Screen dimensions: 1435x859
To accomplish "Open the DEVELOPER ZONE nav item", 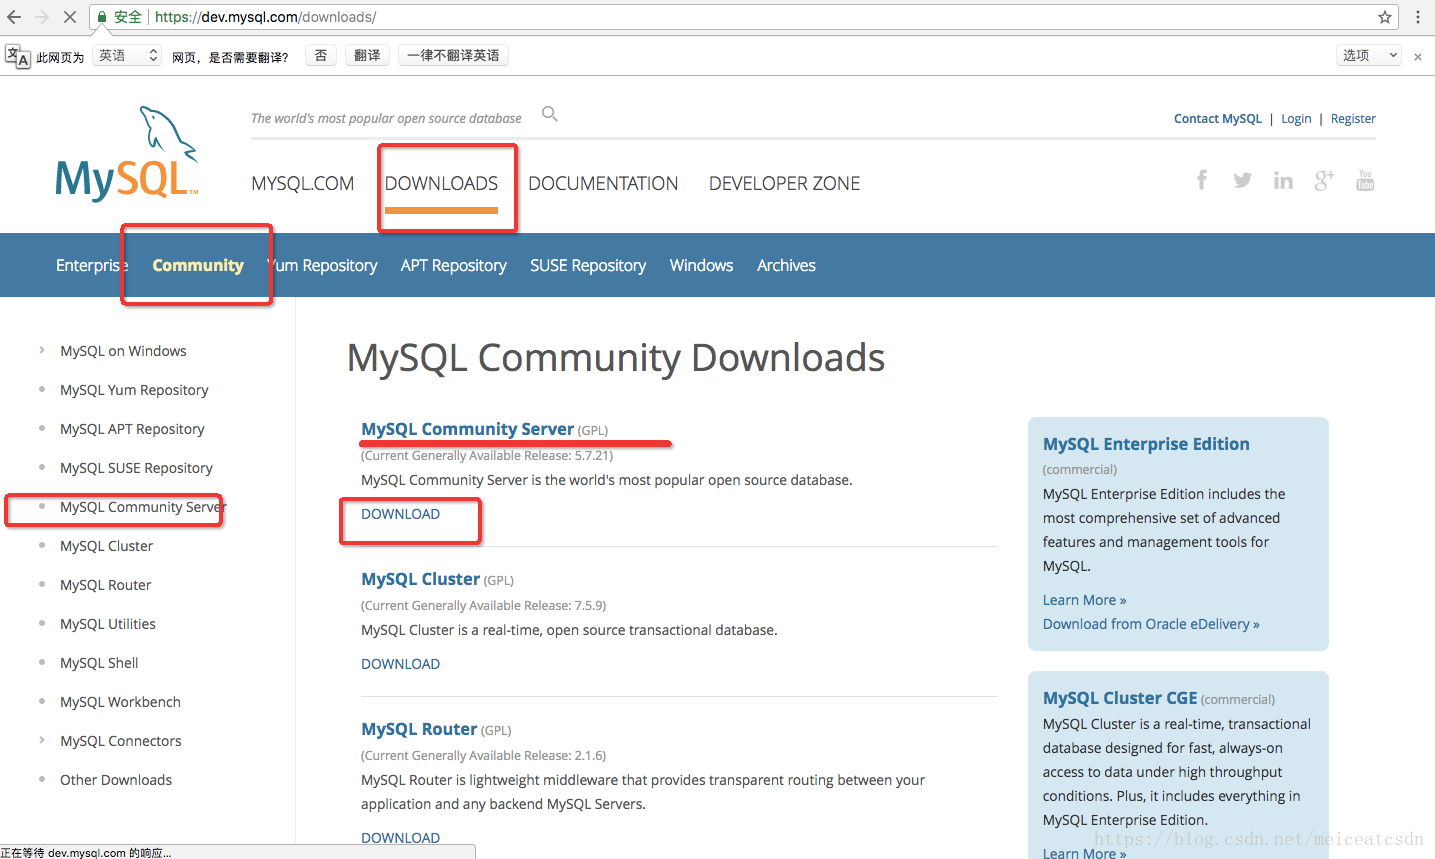I will (x=785, y=184).
